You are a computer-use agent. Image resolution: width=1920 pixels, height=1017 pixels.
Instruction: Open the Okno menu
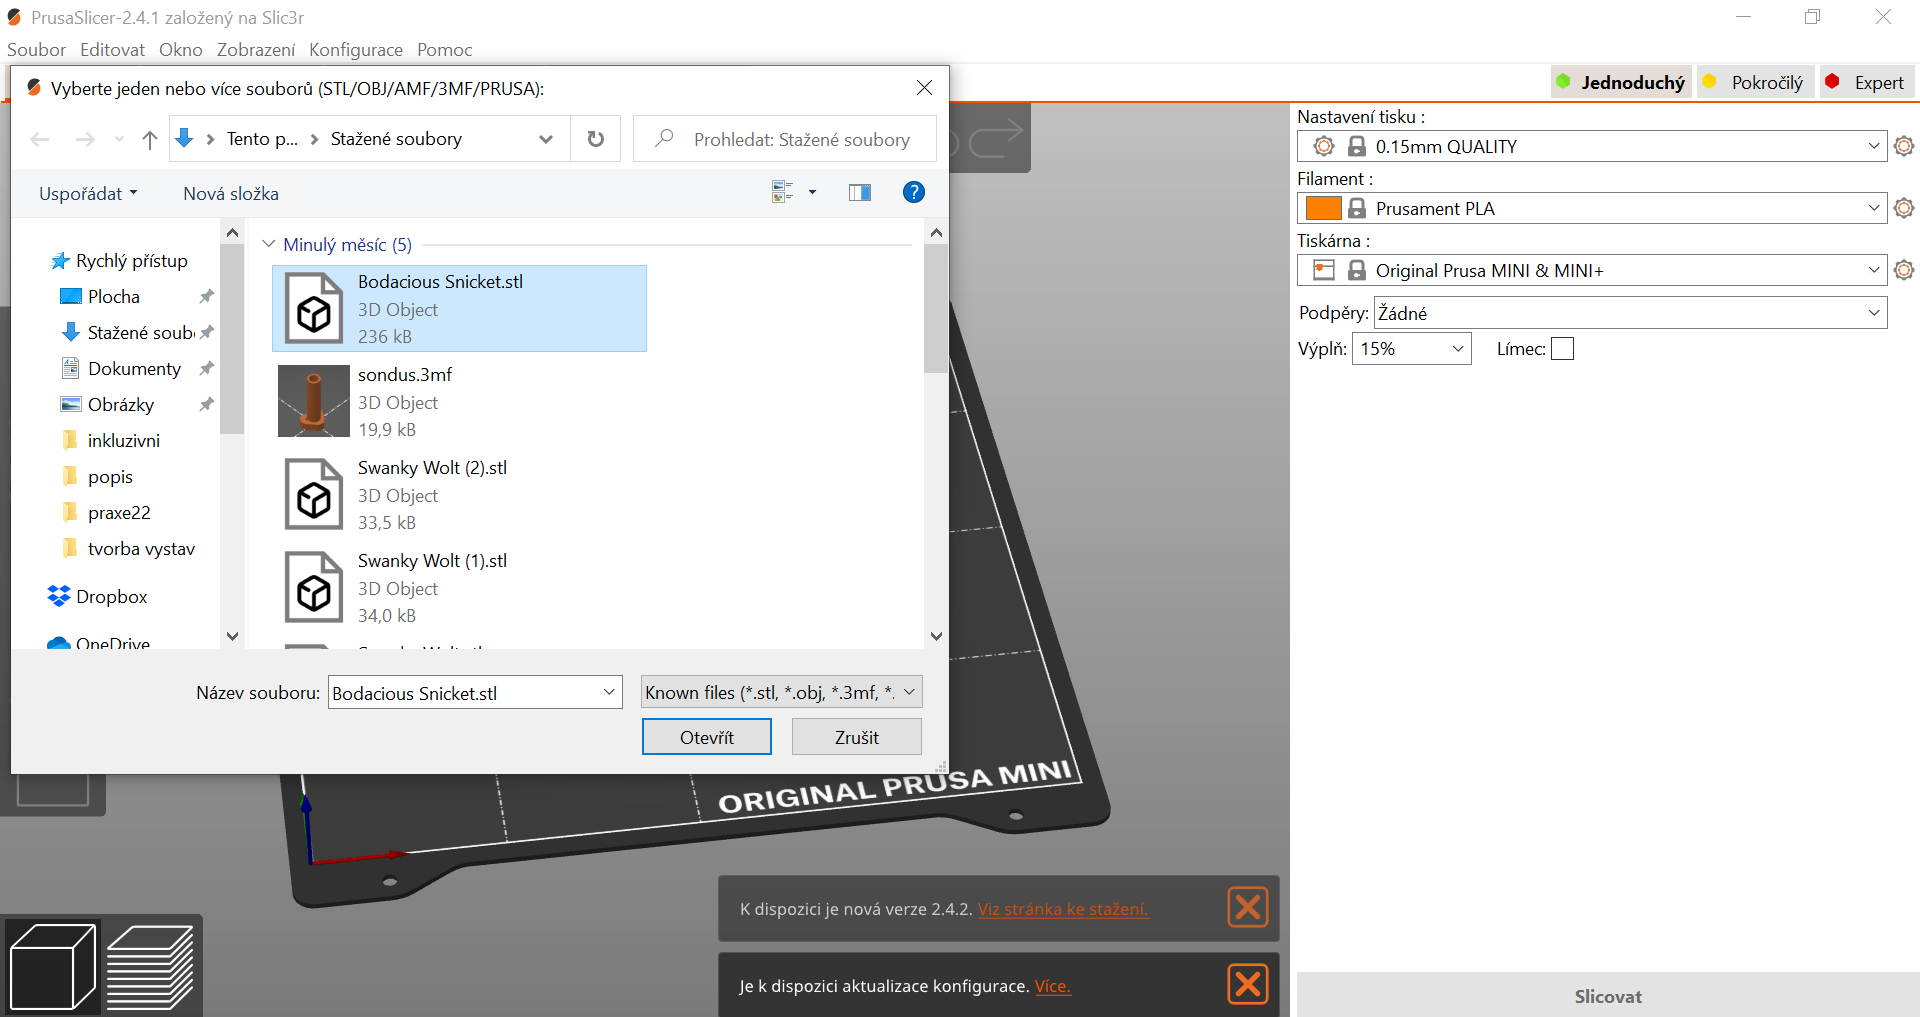pyautogui.click(x=180, y=50)
